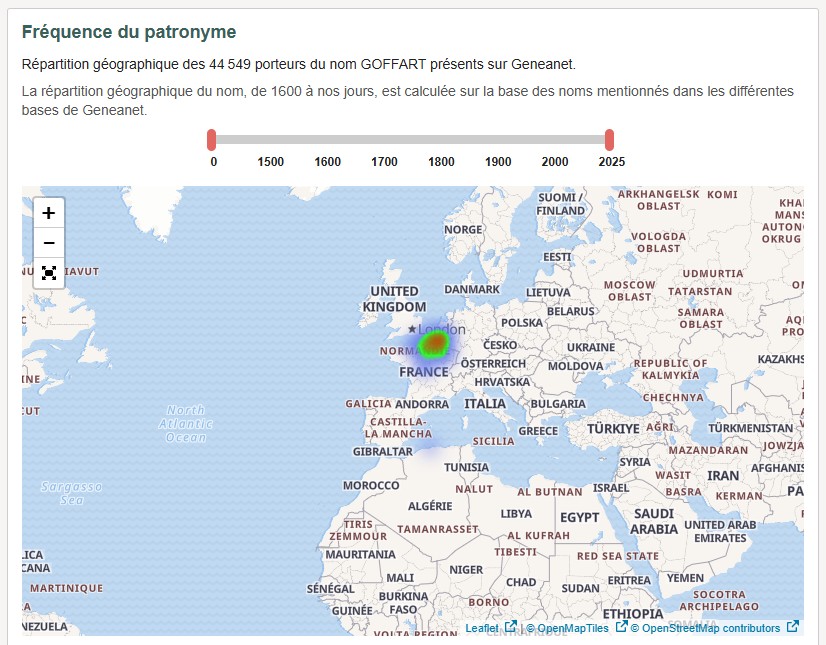The image size is (826, 645).
Task: Click the London star marker on the map
Action: 411,329
